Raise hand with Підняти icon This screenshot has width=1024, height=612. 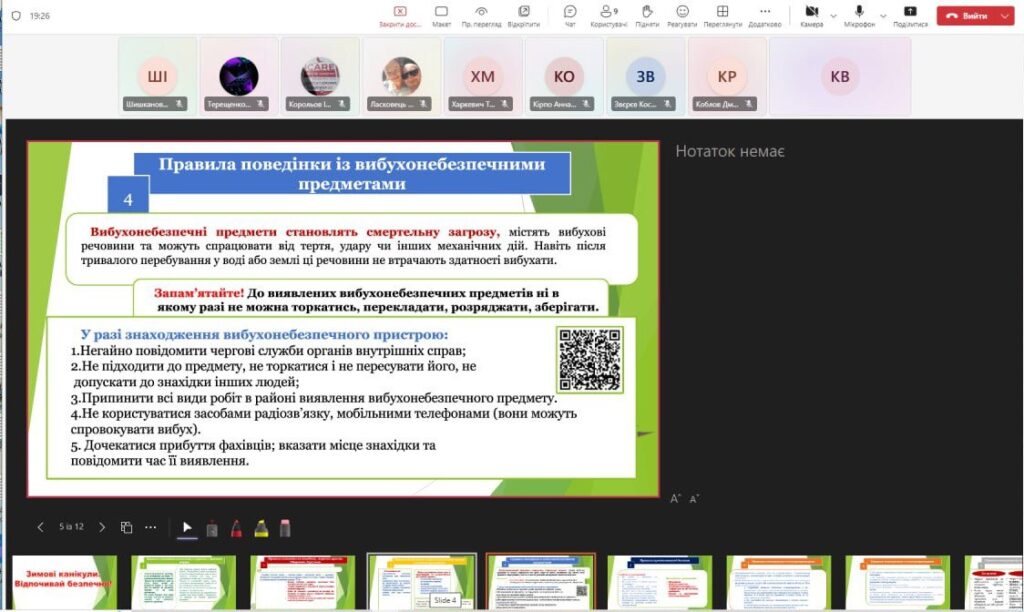pos(647,15)
